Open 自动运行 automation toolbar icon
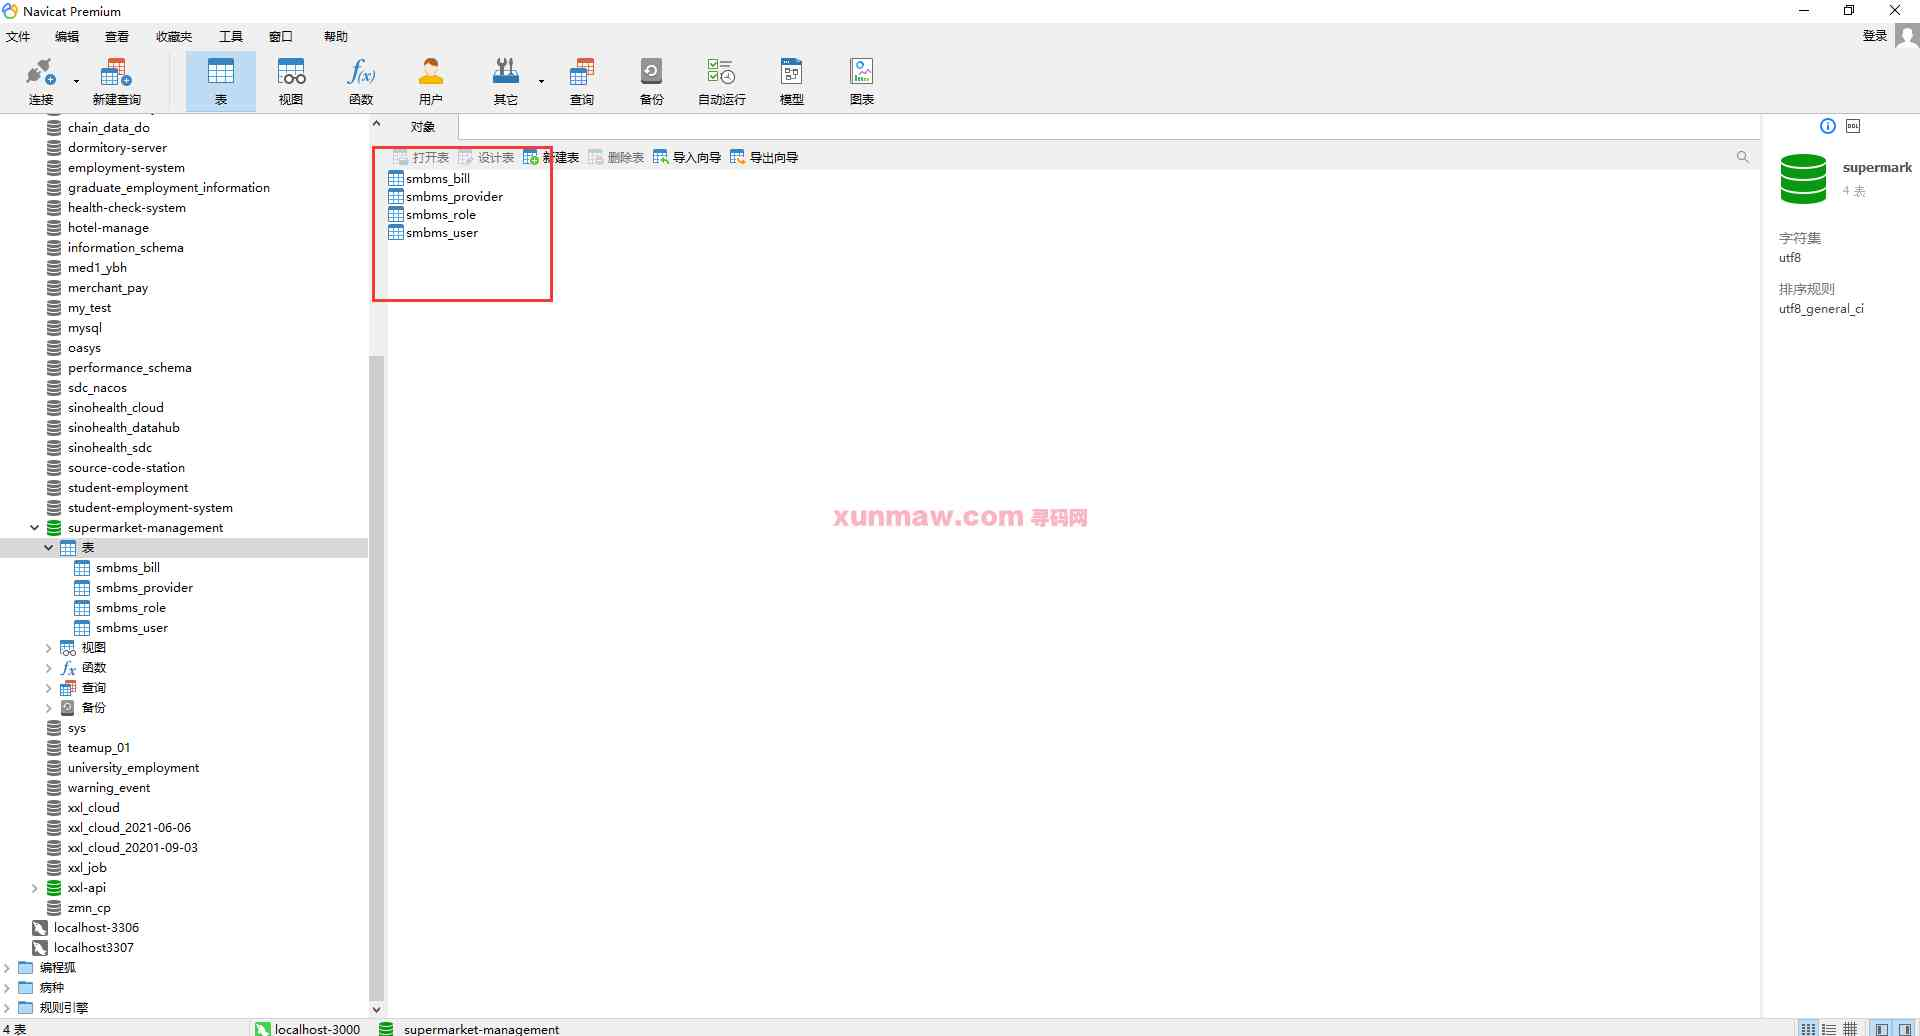Screen dimensions: 1920x1036 [x=722, y=81]
